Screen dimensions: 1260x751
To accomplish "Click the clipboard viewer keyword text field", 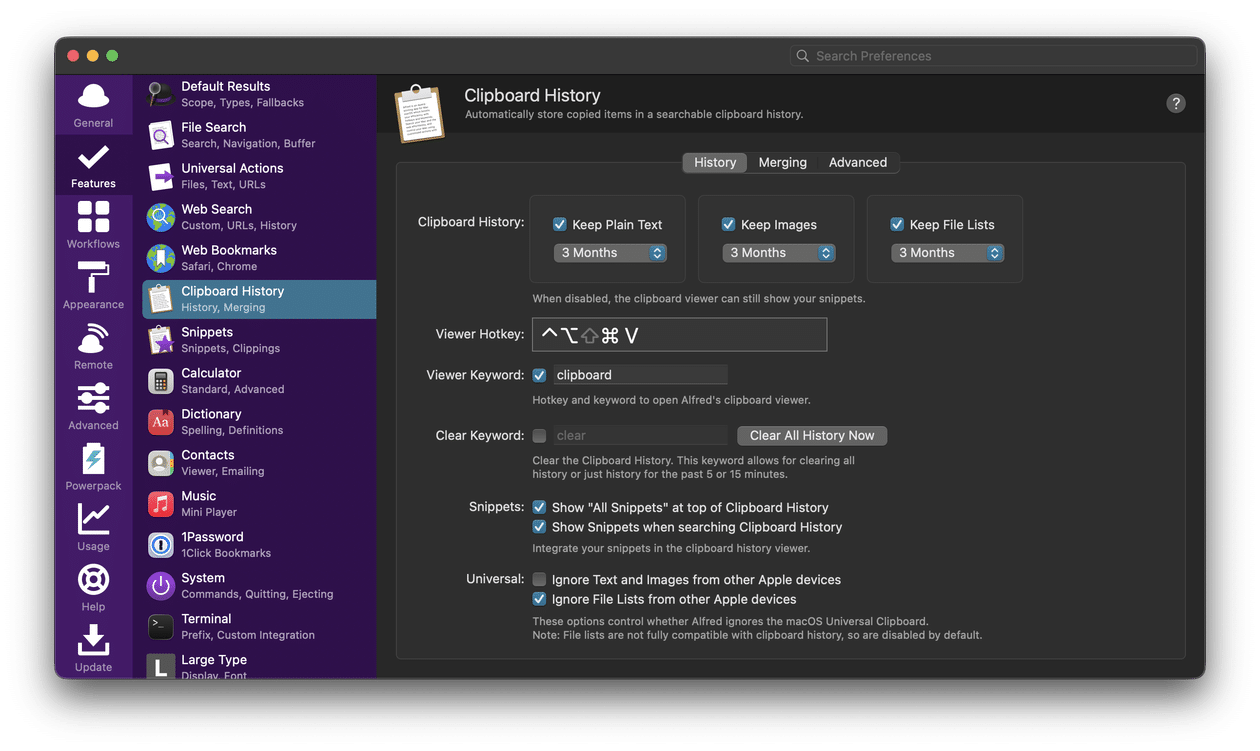I will [x=639, y=375].
